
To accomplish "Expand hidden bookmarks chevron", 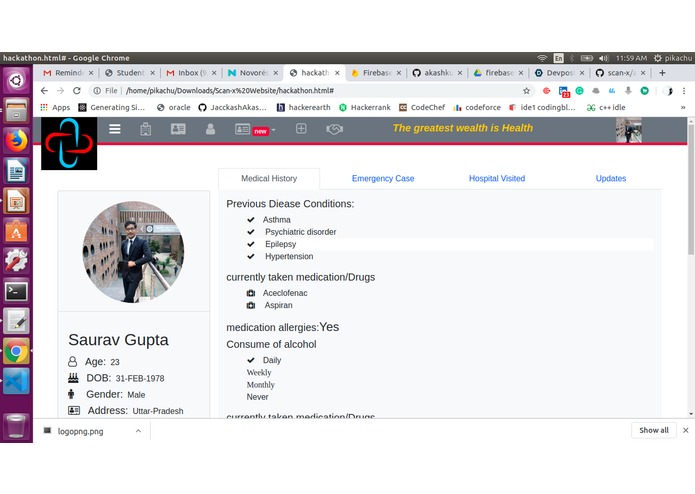I will (x=683, y=107).
